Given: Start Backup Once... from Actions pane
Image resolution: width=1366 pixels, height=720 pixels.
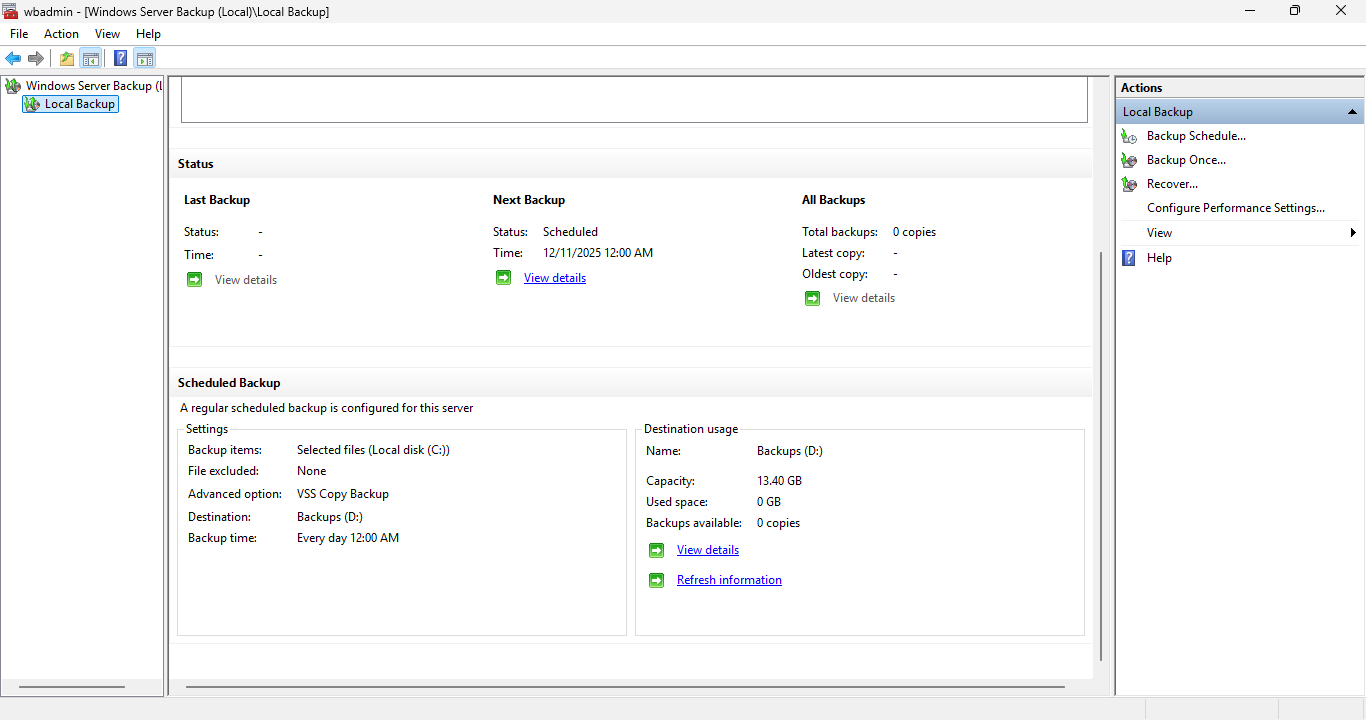Looking at the screenshot, I should (x=1186, y=160).
